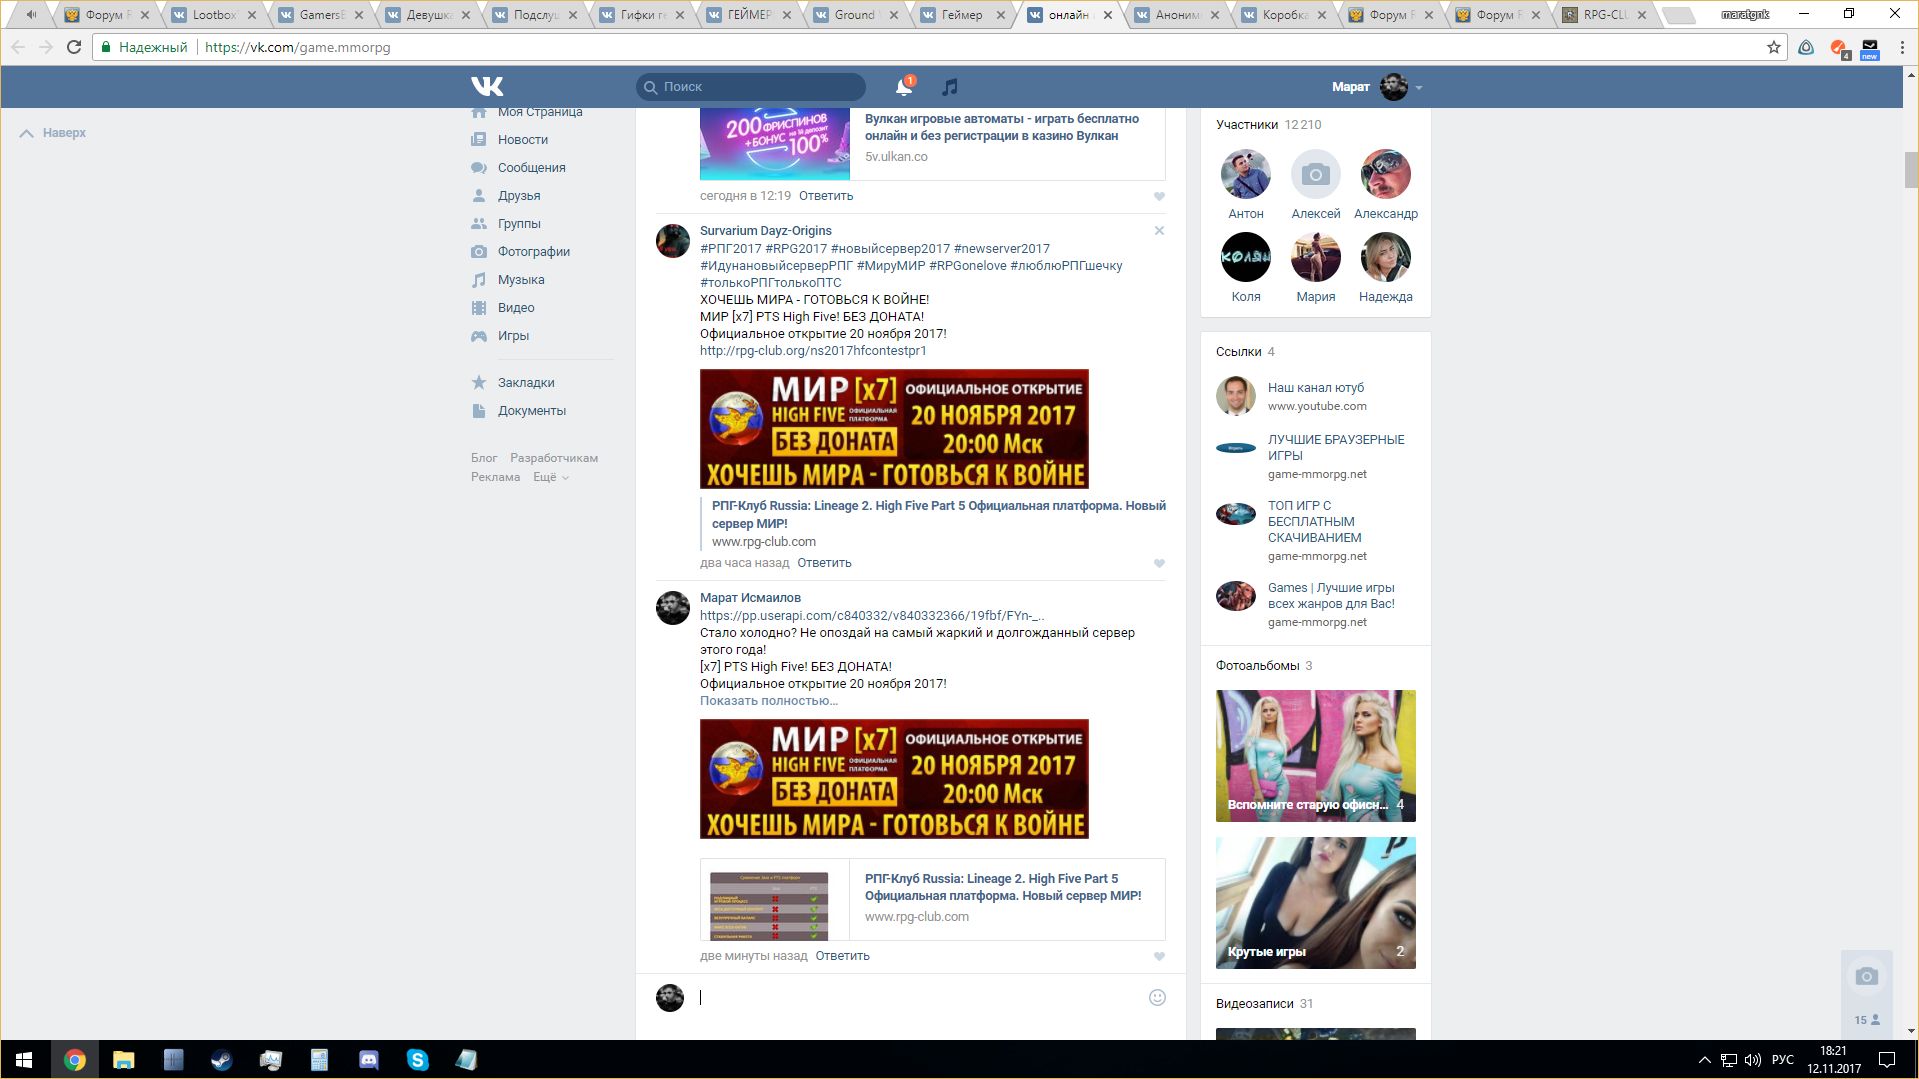Open the Сообщения speech bubble icon
1919x1079 pixels.
(479, 168)
